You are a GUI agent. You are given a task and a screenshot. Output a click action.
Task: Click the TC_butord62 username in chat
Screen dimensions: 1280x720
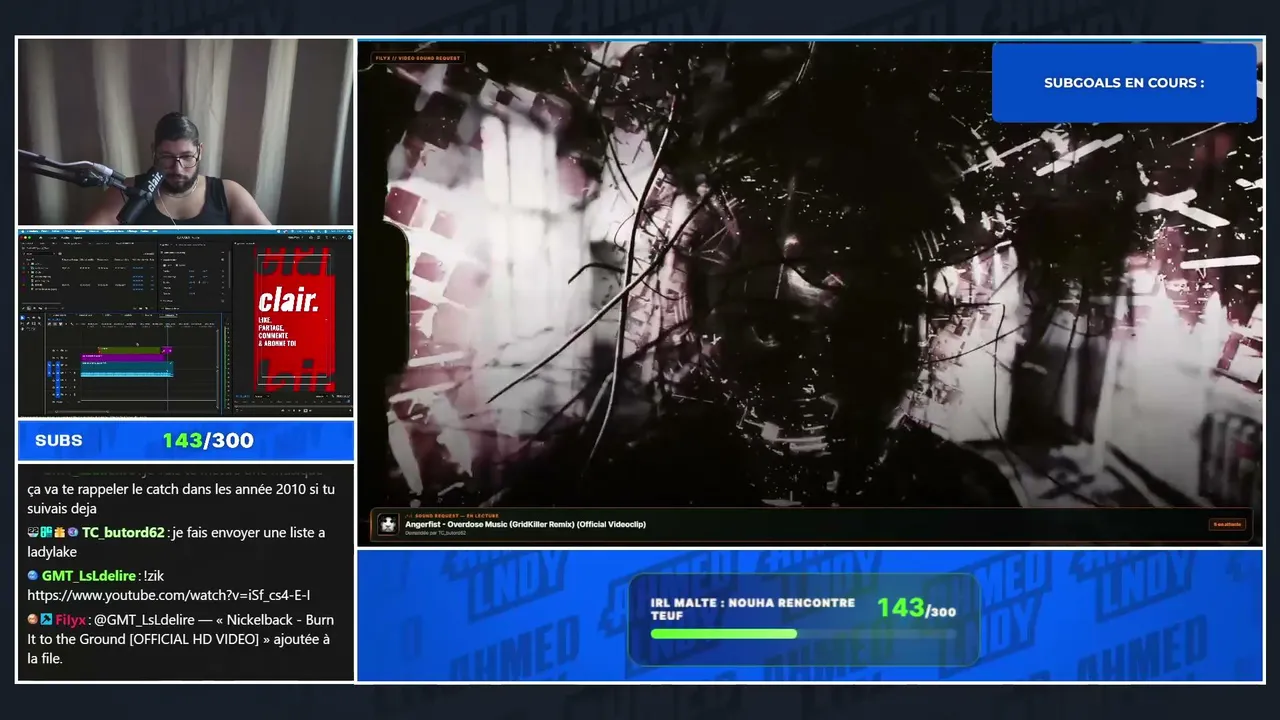click(123, 533)
